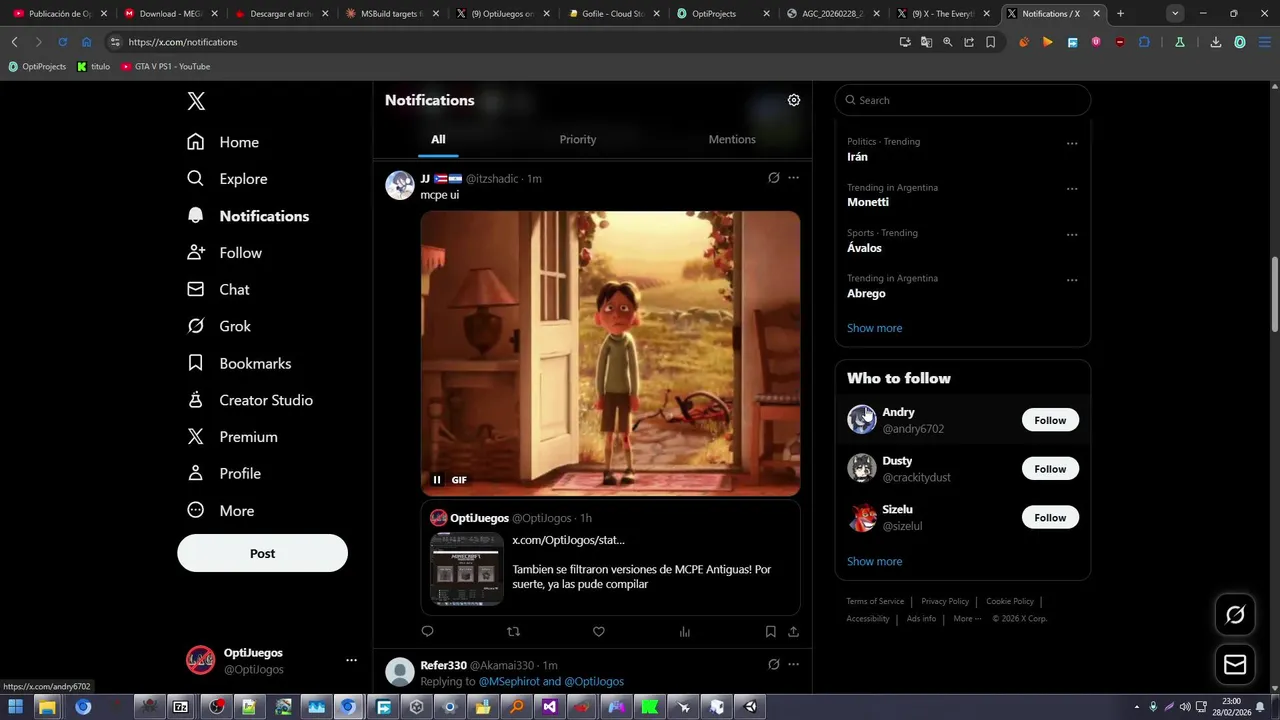Open the floating messages button
Screen dimensions: 1280x720
pos(1235,664)
